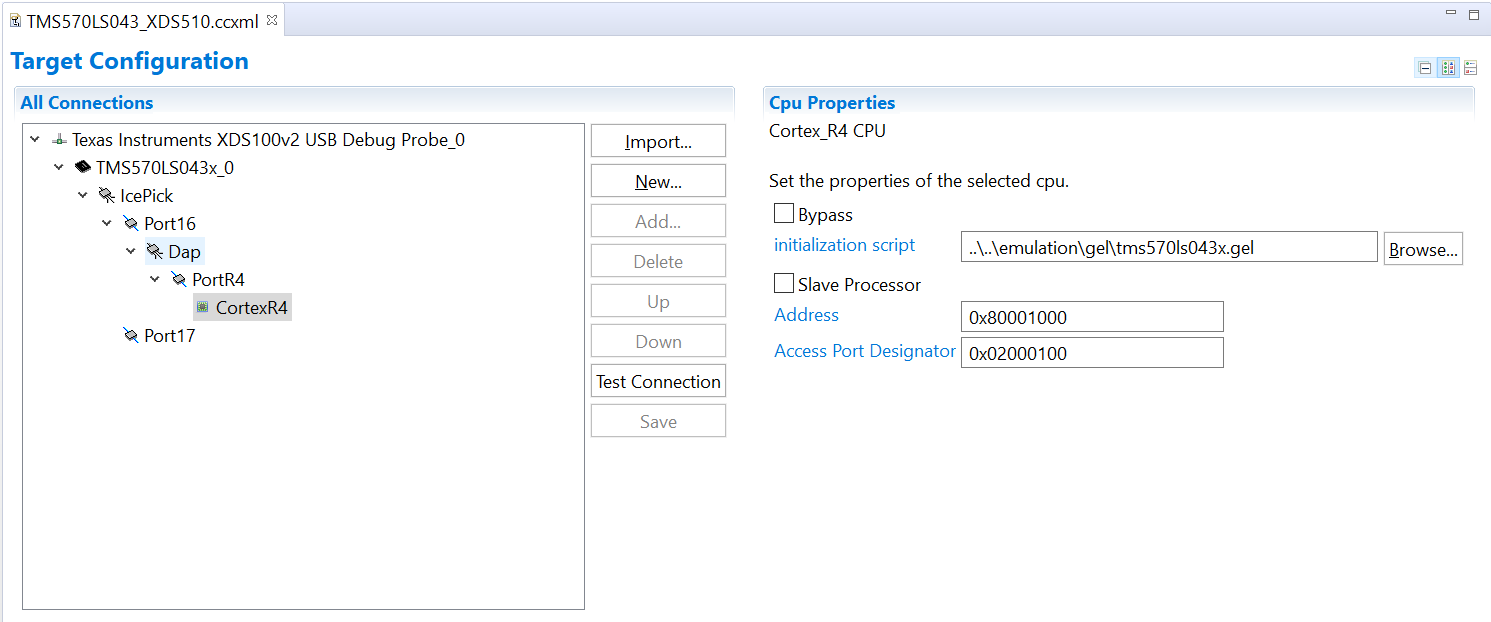
Task: Select the Dap tree item
Action: pyautogui.click(x=174, y=252)
